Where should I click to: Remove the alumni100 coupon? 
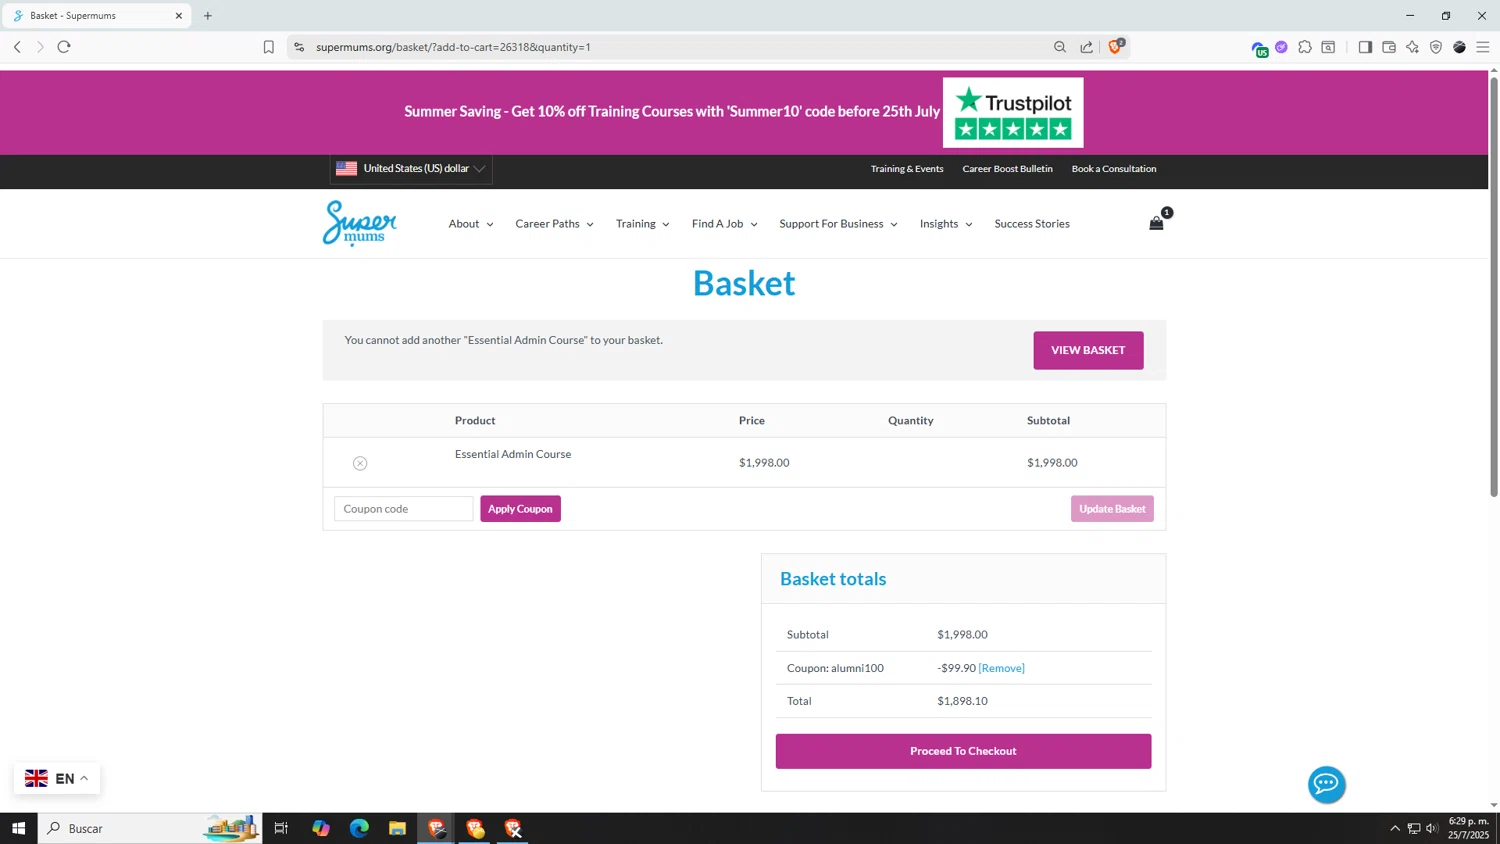click(x=1001, y=668)
